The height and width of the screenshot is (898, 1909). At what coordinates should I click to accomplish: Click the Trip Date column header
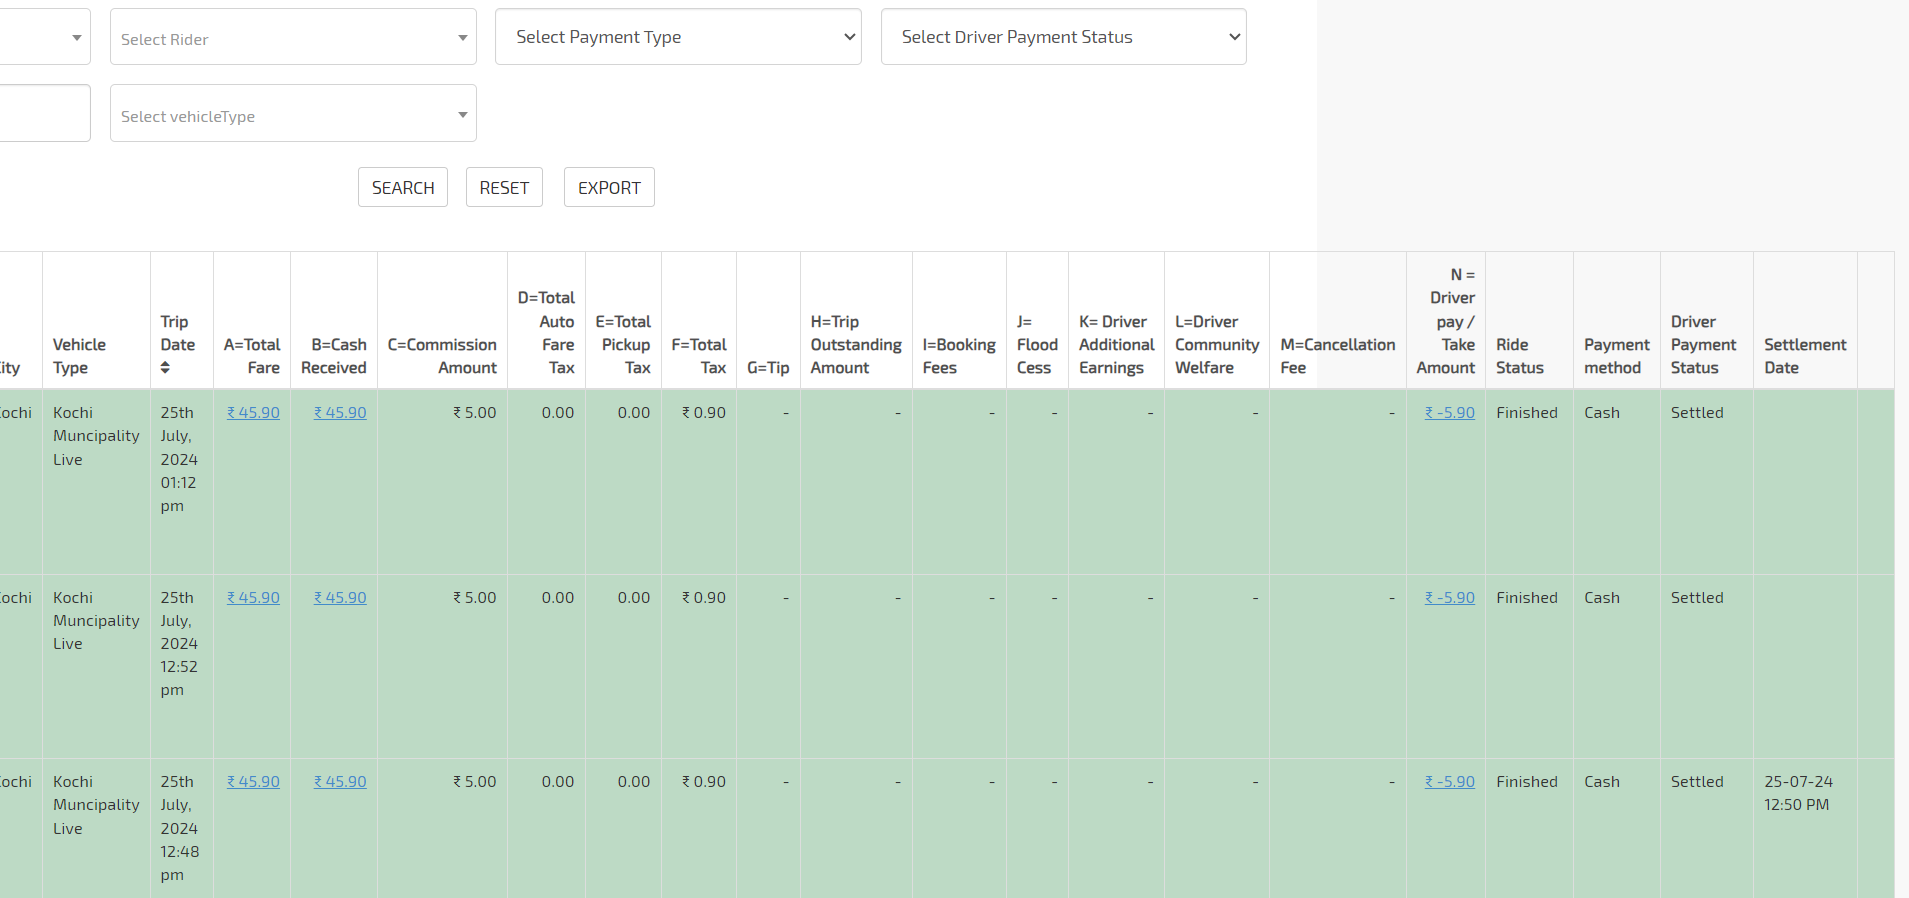(178, 333)
